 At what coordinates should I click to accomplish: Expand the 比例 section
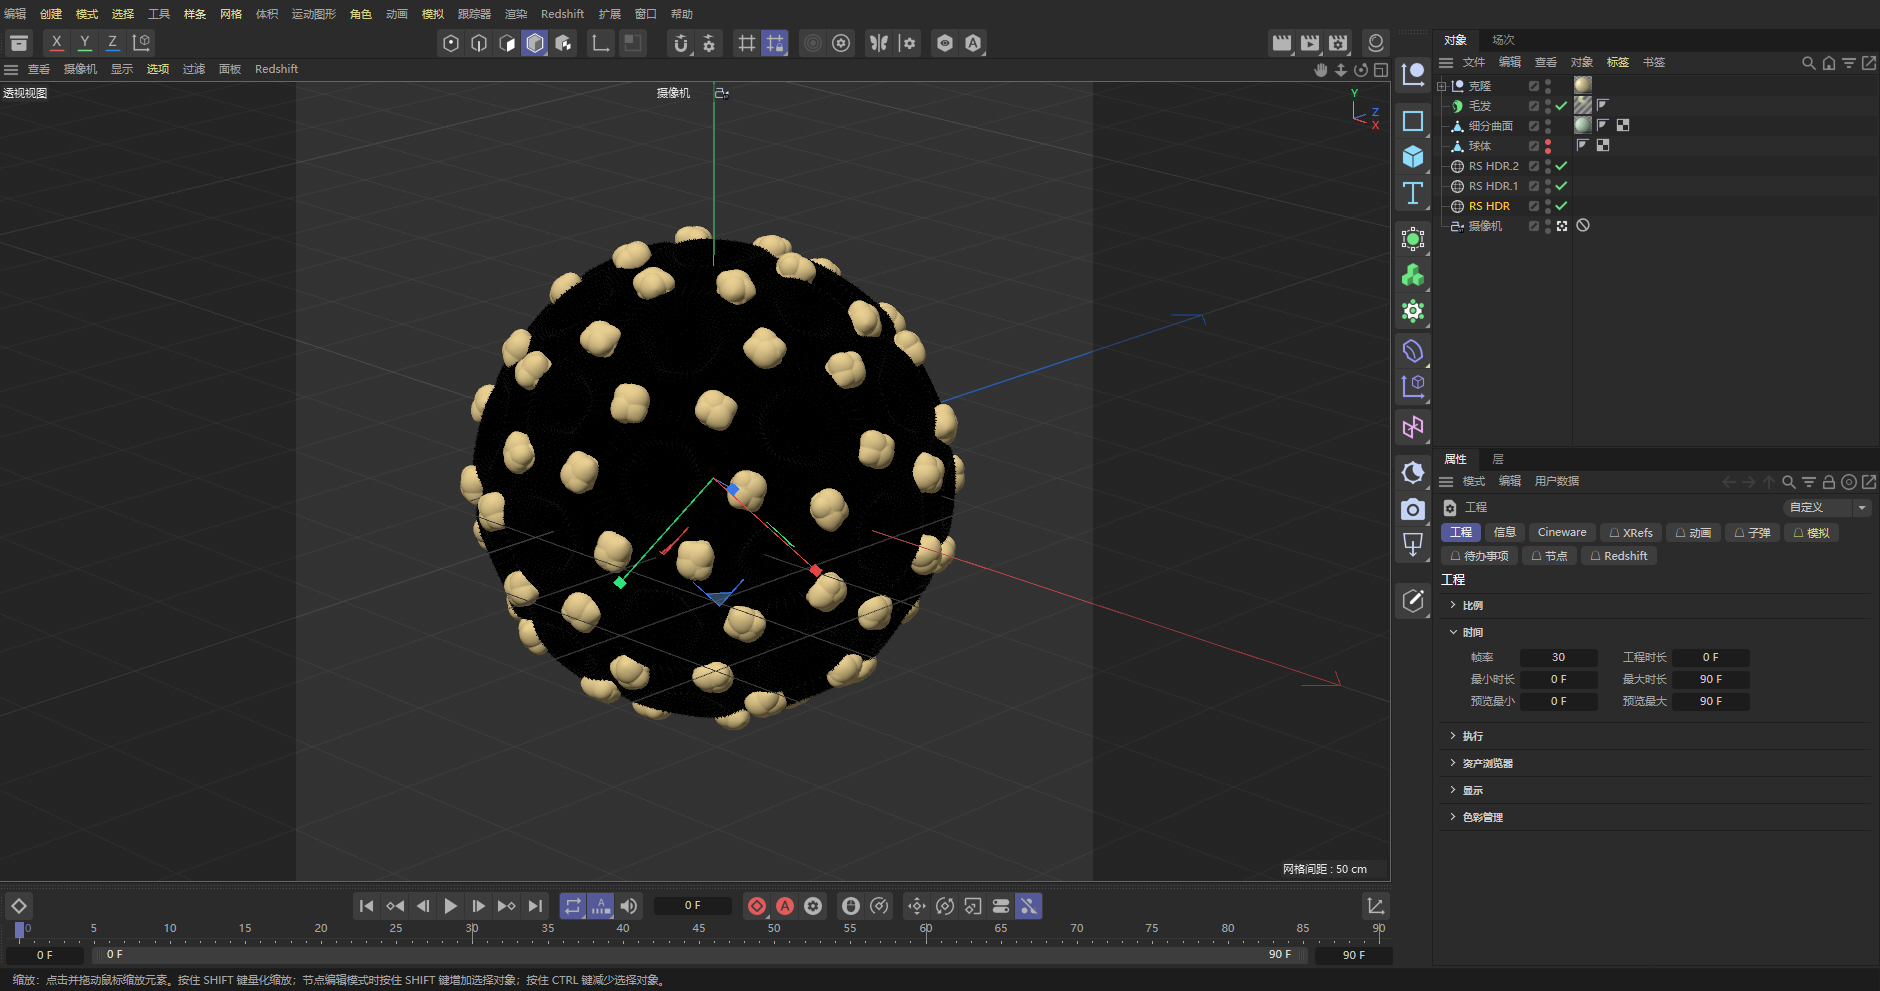pos(1453,605)
